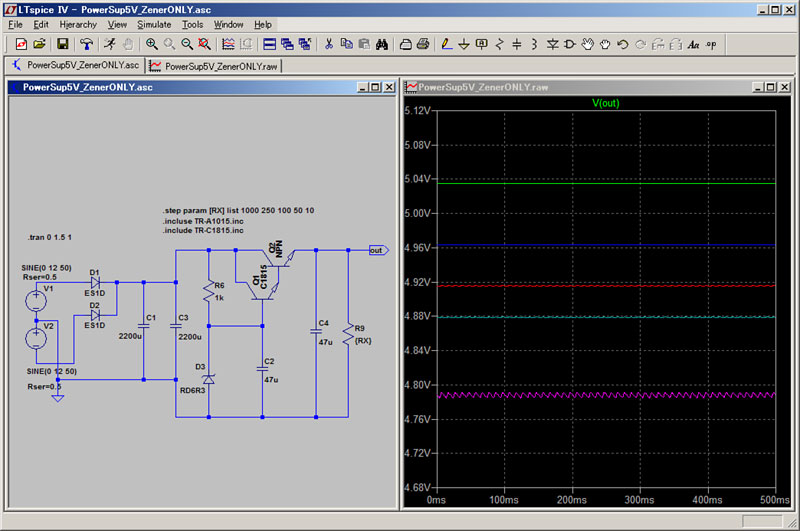The height and width of the screenshot is (531, 800).
Task: Click the autorange waveform icon
Action: coord(229,44)
